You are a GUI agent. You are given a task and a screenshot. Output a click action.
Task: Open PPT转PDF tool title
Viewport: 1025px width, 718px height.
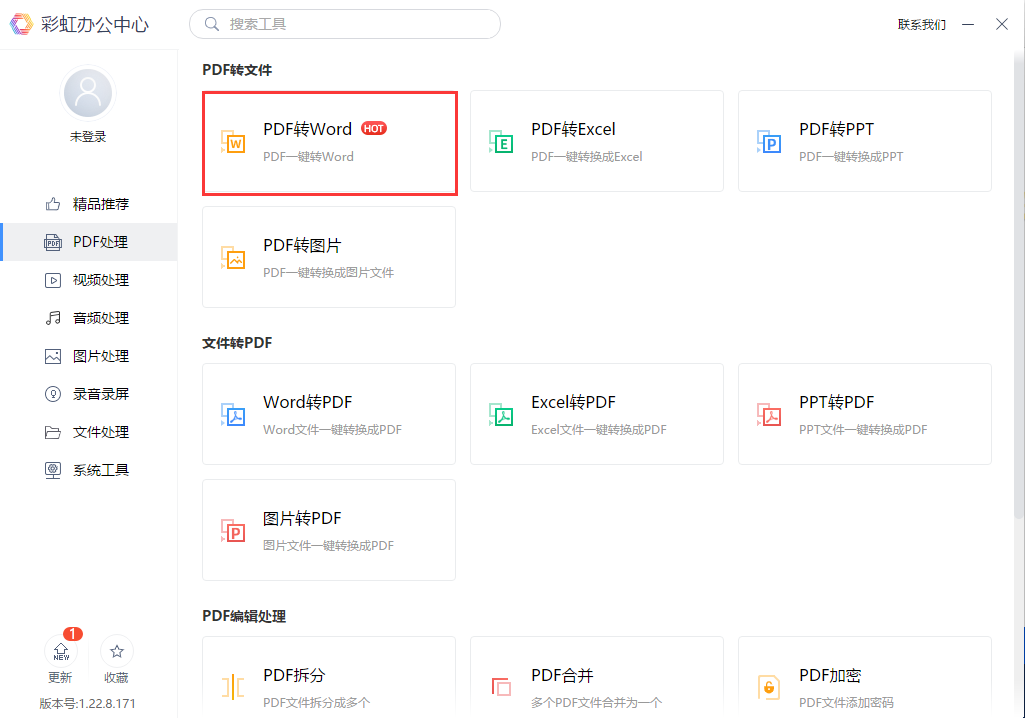[x=836, y=402]
